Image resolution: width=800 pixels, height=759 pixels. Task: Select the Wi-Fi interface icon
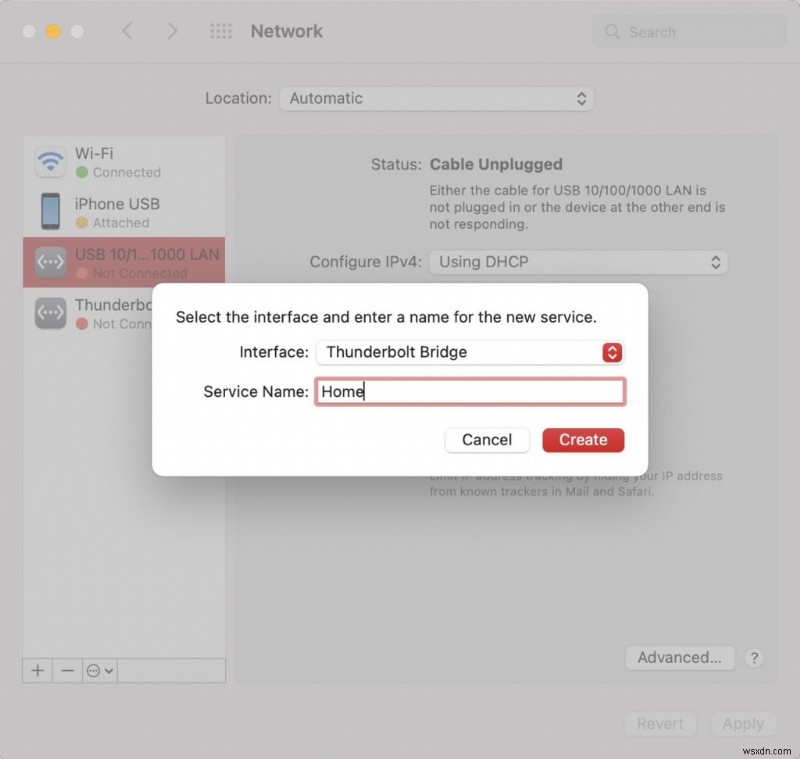point(50,161)
